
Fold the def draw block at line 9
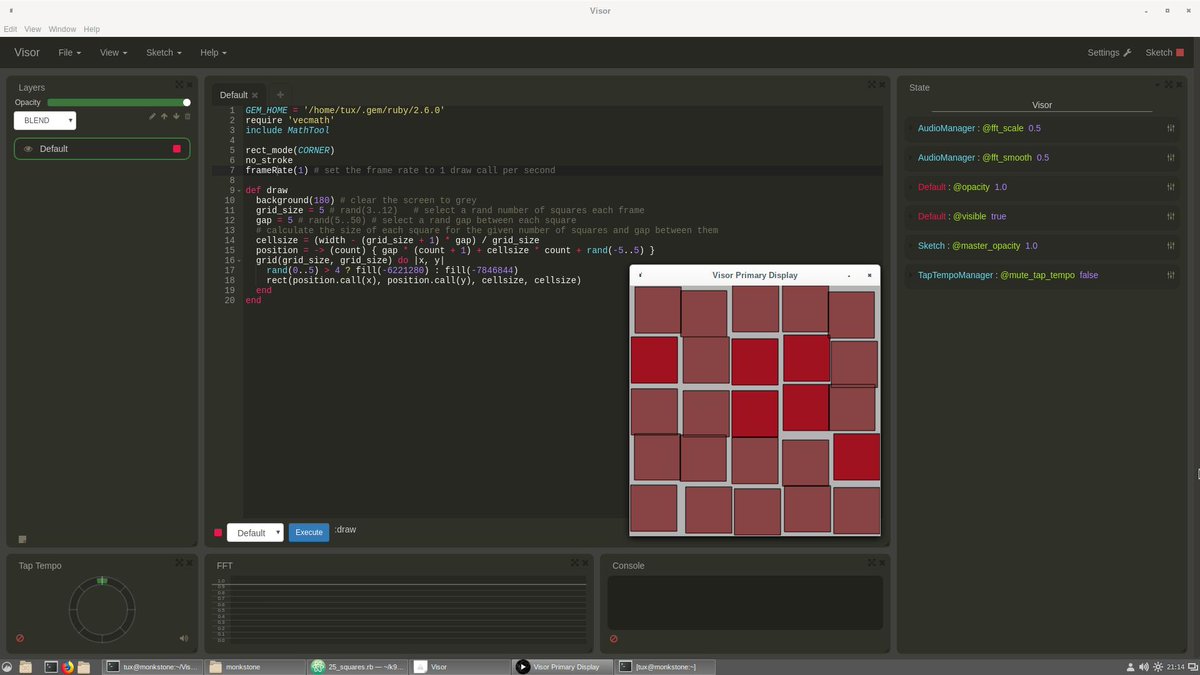[239, 190]
